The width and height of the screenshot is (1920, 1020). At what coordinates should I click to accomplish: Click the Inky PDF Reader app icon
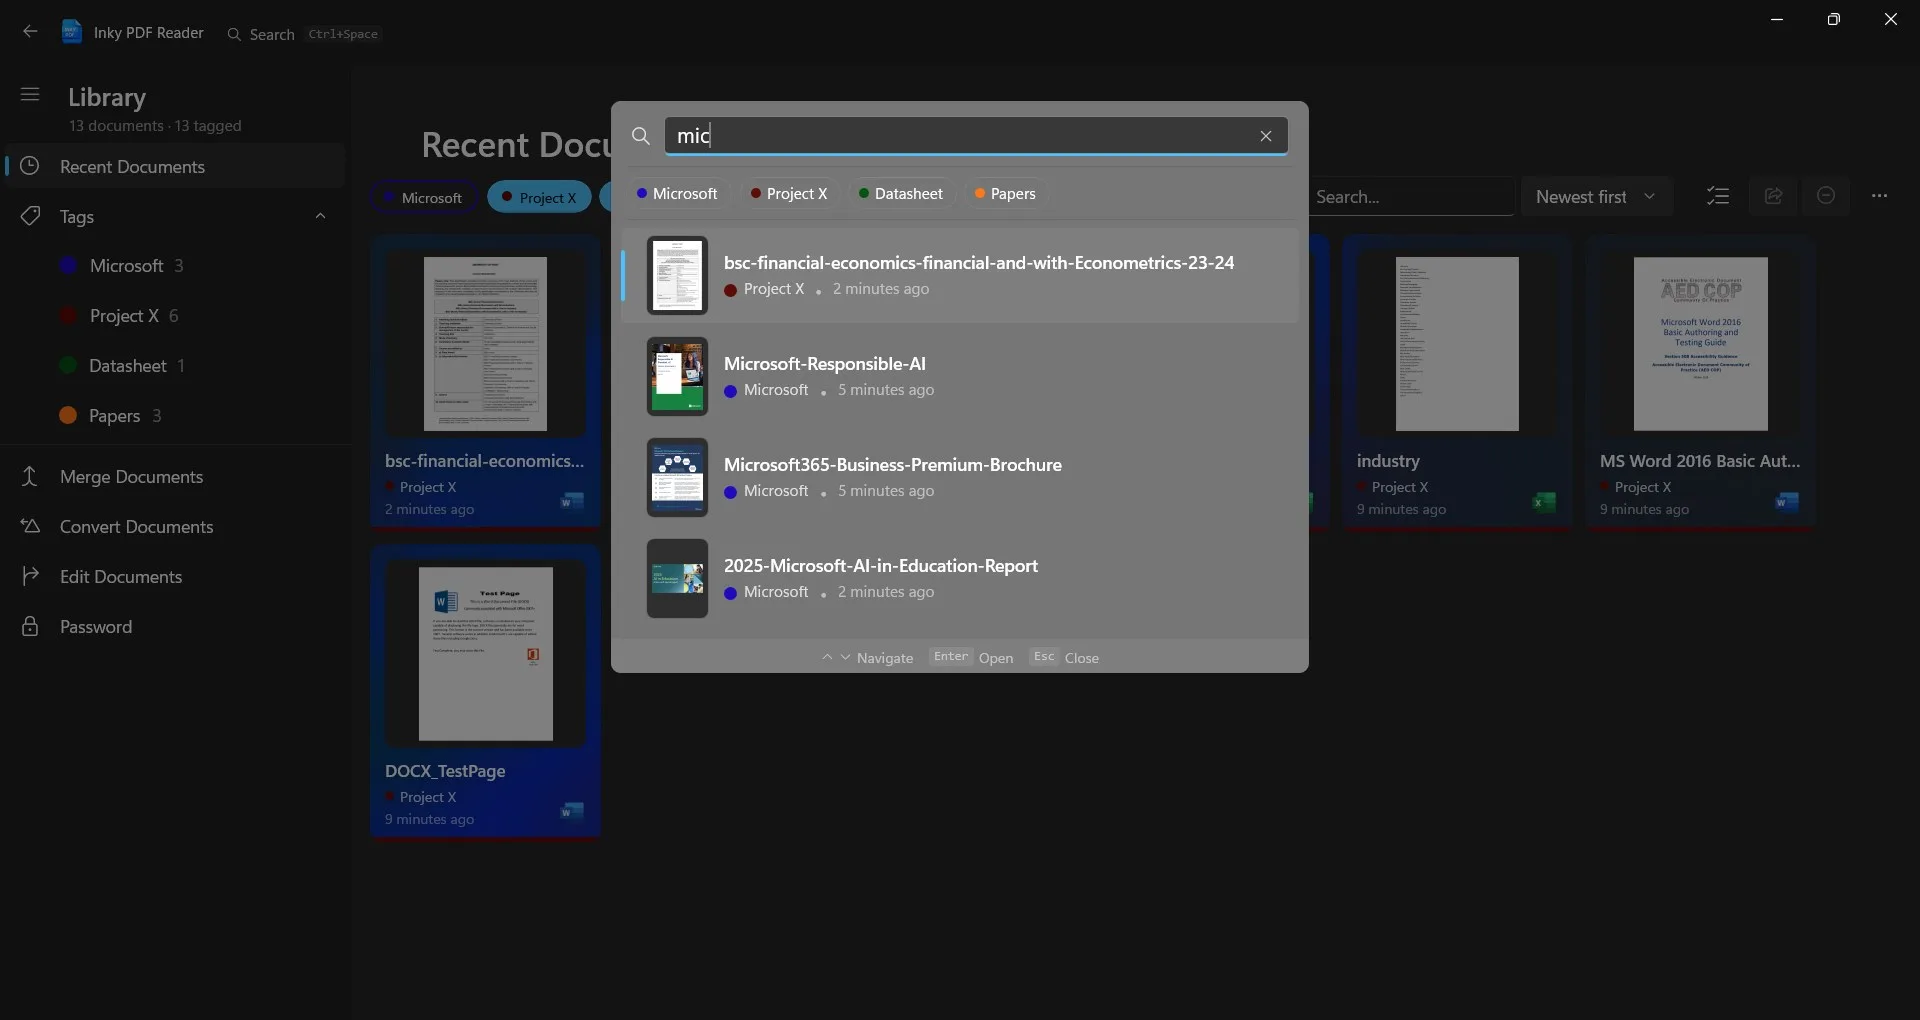pyautogui.click(x=72, y=32)
